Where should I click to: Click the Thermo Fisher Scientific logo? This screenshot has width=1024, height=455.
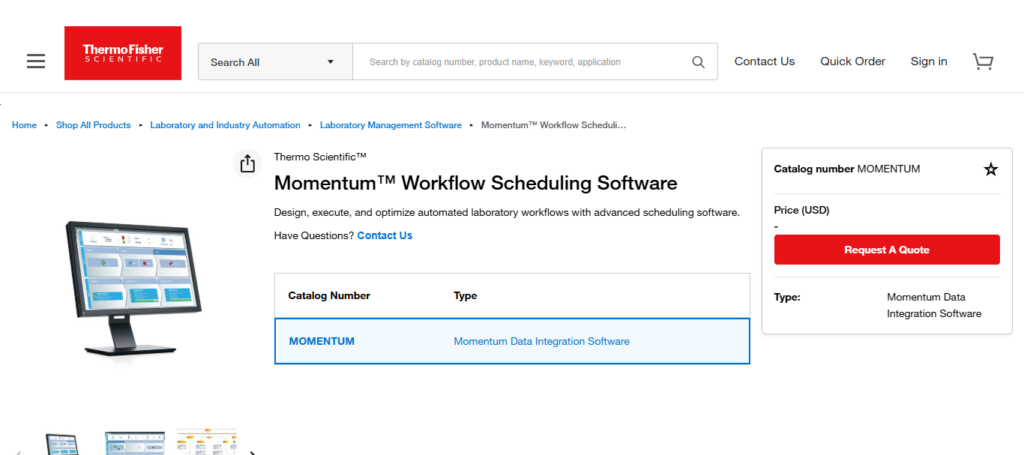[123, 53]
